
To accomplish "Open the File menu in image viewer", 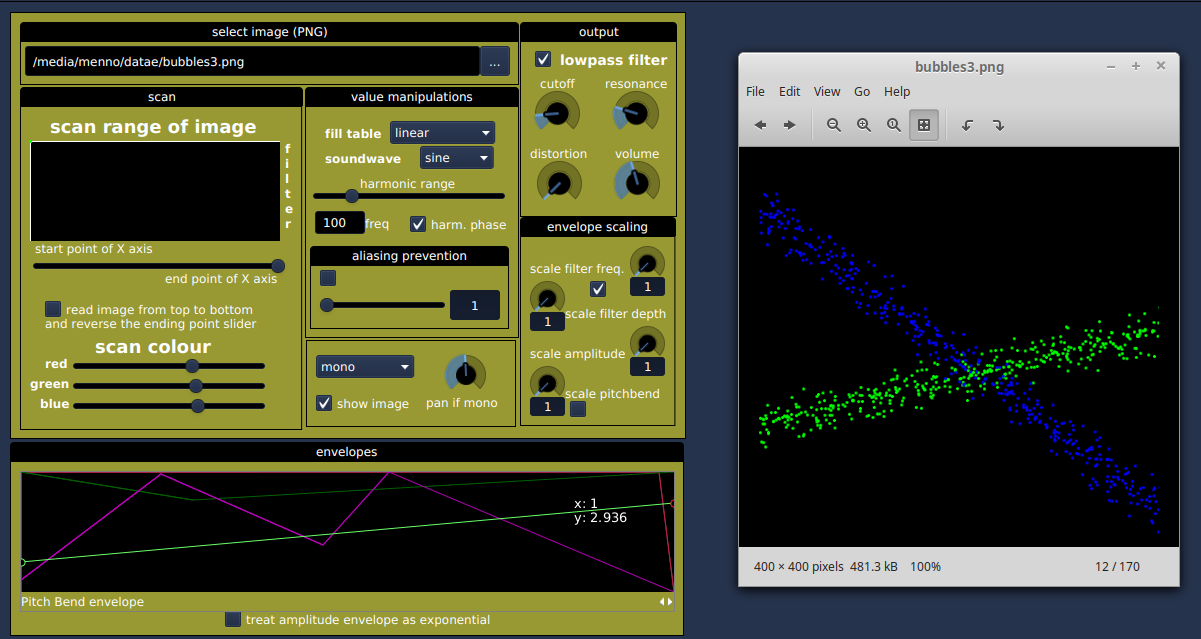I will coord(755,91).
